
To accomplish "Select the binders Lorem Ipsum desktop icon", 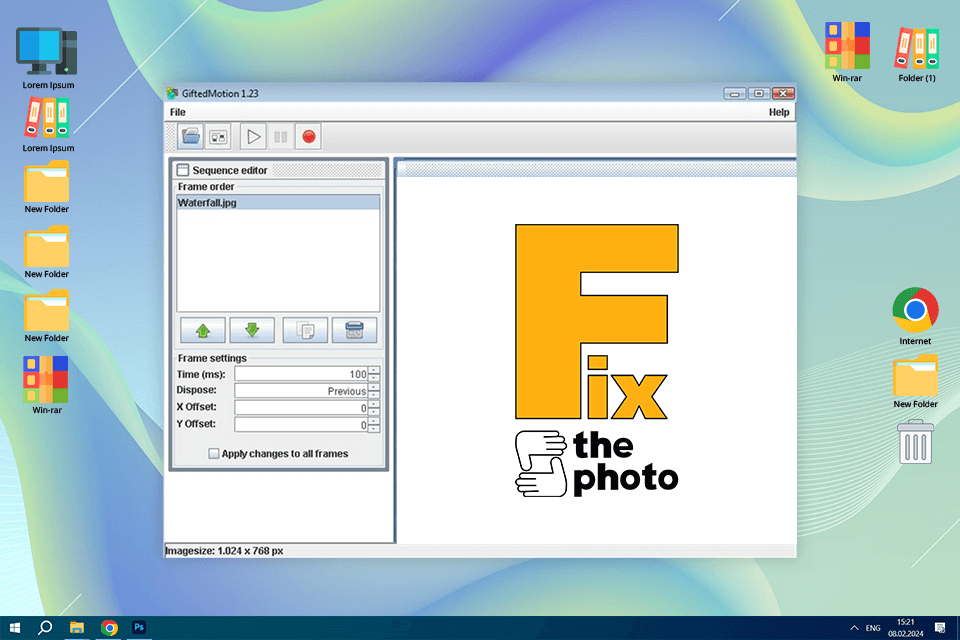I will click(x=48, y=125).
